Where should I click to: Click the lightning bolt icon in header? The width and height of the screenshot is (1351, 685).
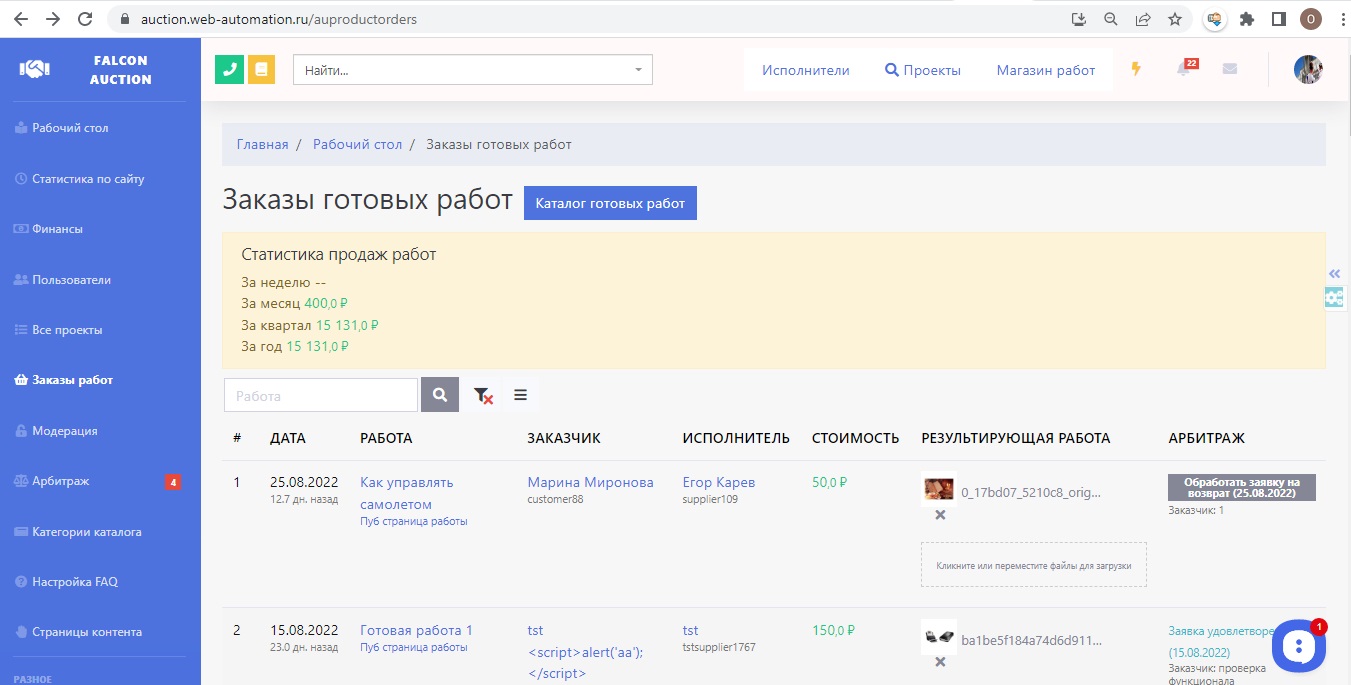click(x=1136, y=69)
